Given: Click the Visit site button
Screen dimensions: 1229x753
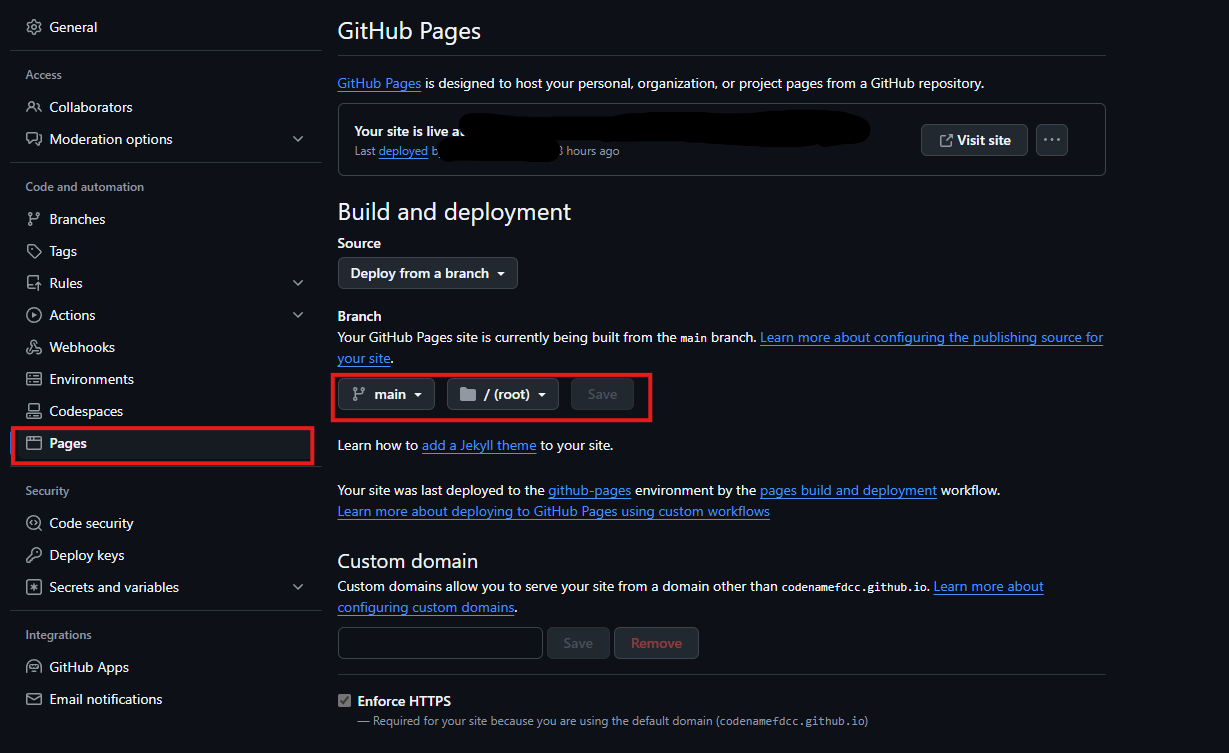Looking at the screenshot, I should pos(974,140).
